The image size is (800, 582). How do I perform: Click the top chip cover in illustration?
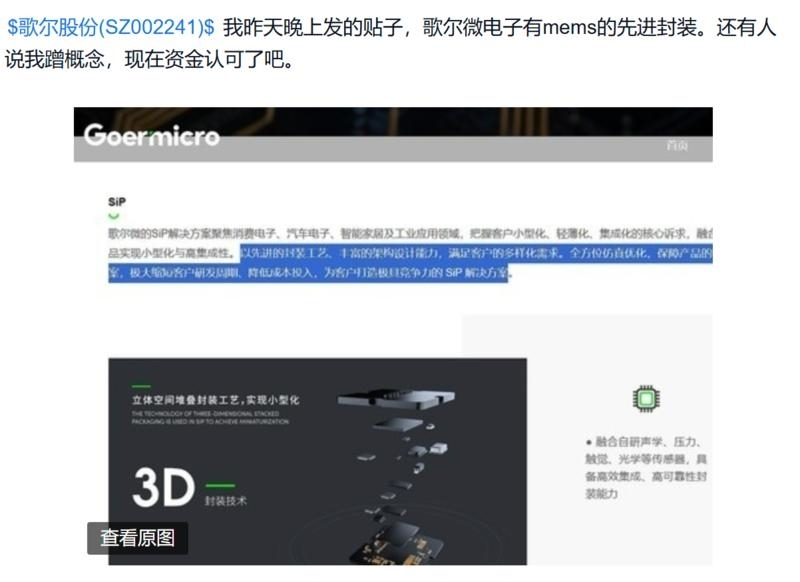tap(396, 399)
